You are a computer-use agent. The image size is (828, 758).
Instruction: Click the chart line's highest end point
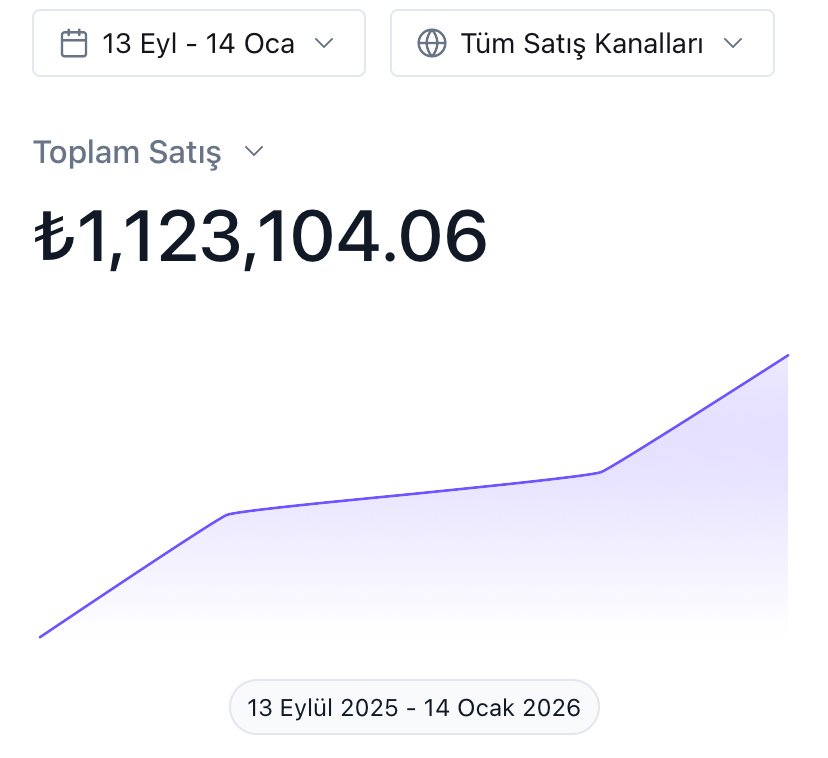tap(787, 355)
